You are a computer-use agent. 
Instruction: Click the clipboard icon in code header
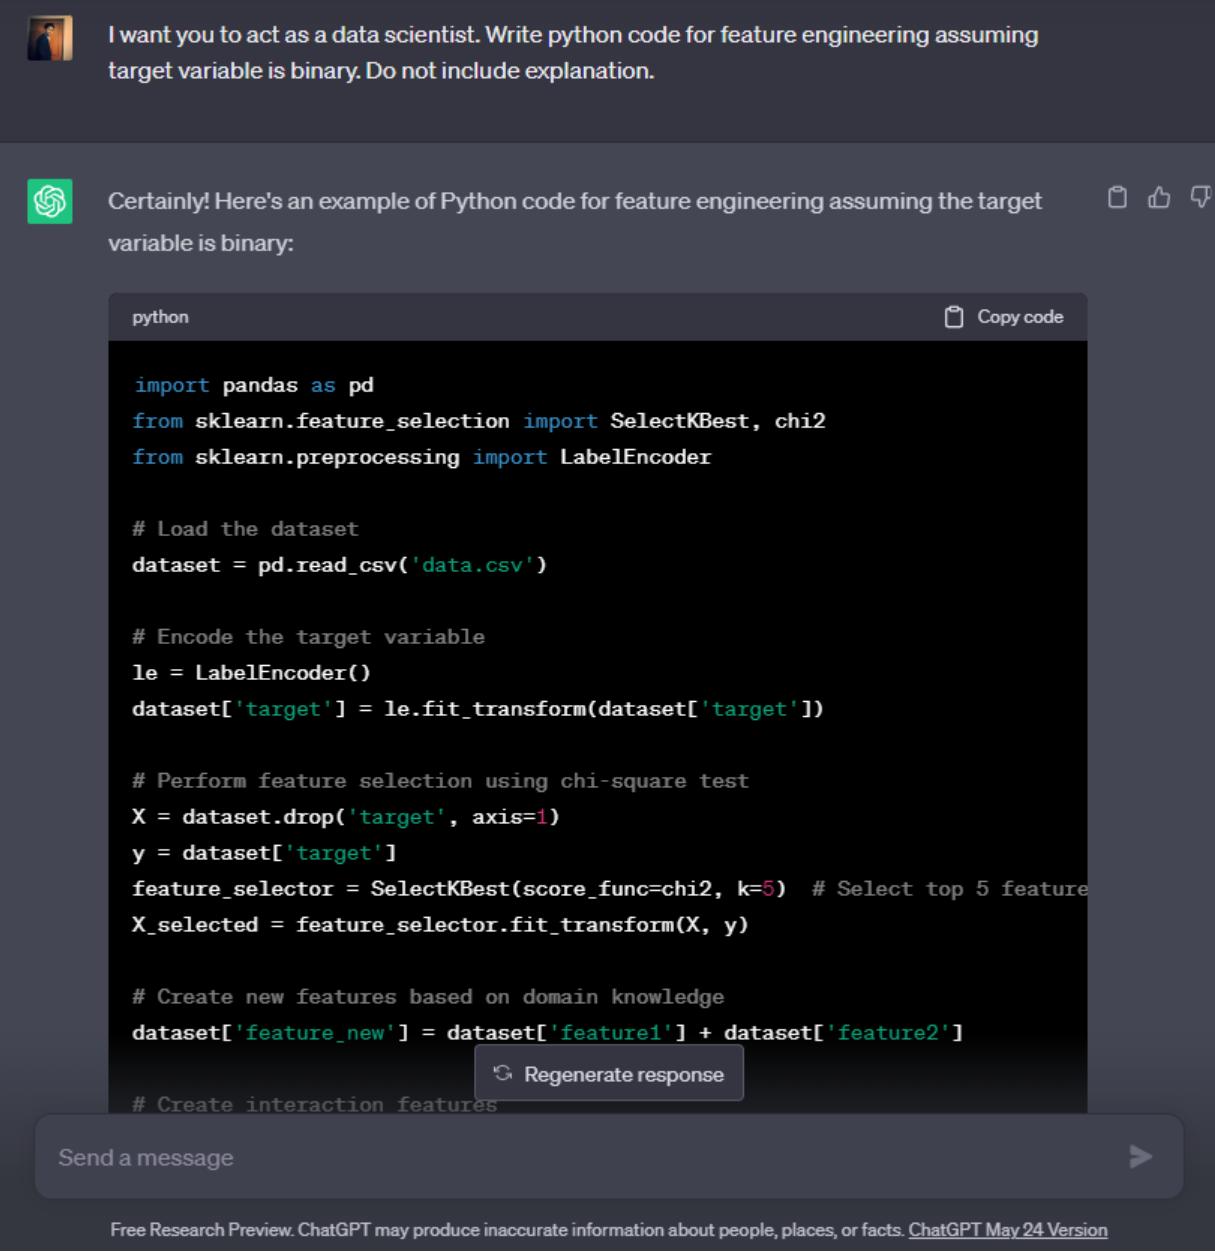coord(954,317)
